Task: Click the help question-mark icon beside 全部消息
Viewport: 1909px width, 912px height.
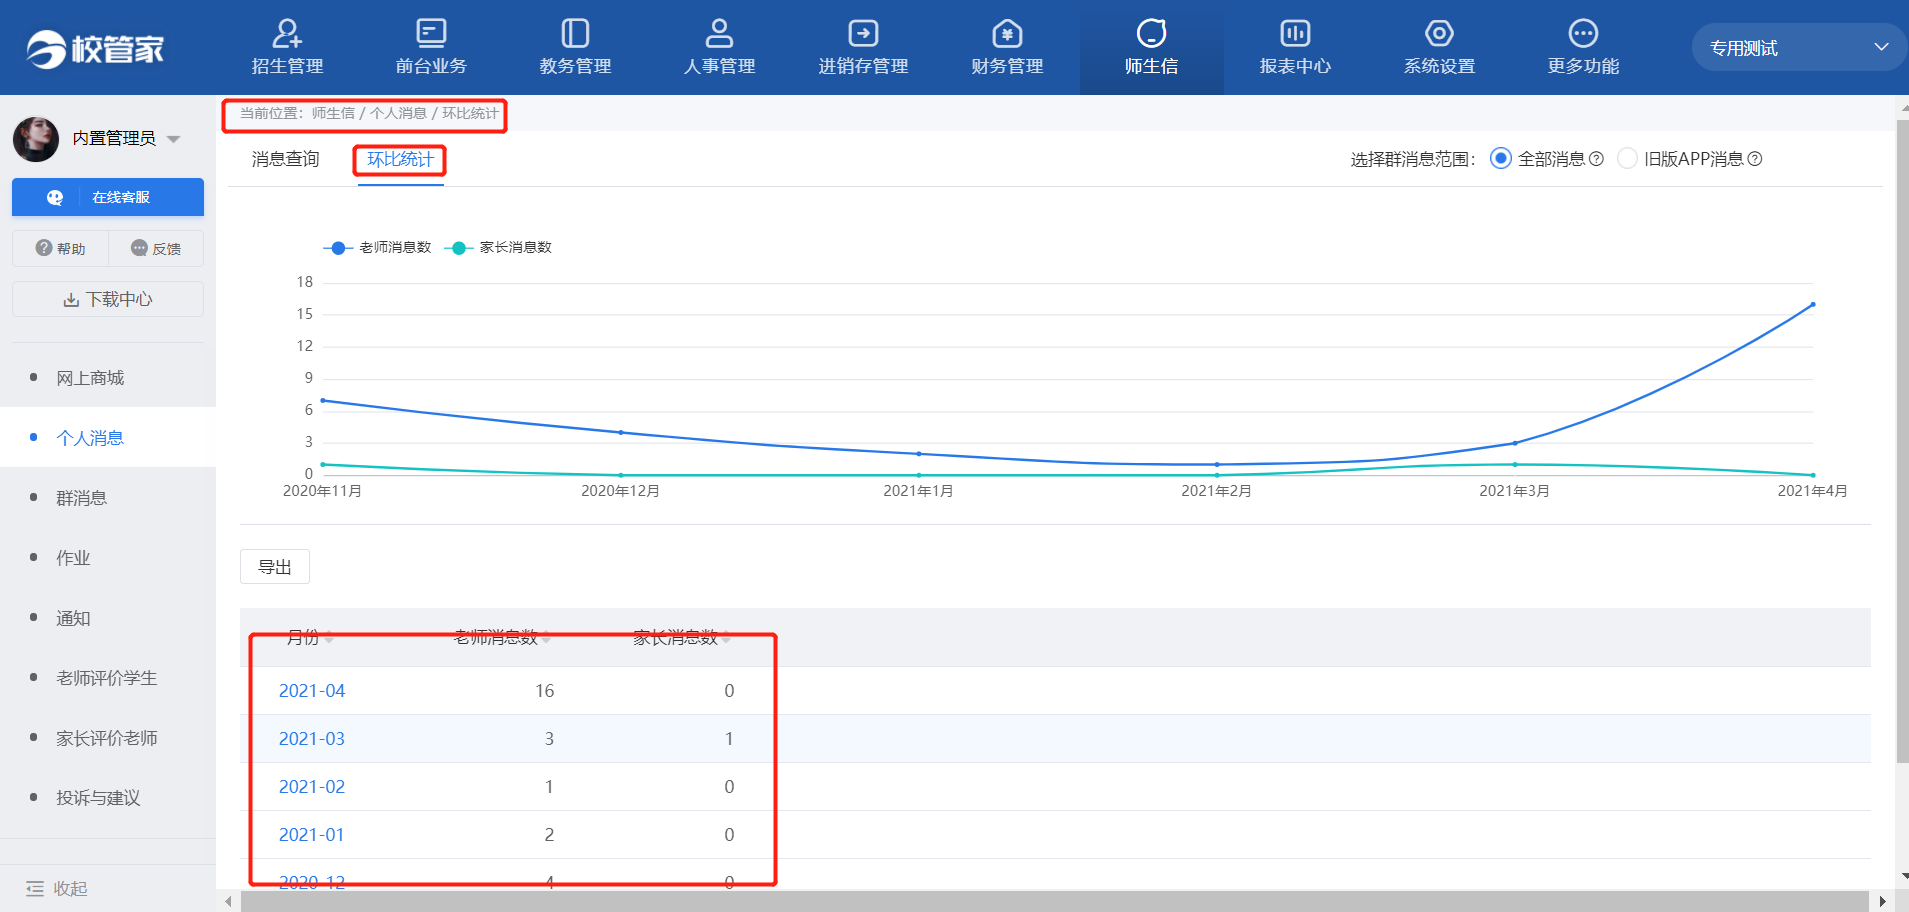Action: coord(1596,159)
